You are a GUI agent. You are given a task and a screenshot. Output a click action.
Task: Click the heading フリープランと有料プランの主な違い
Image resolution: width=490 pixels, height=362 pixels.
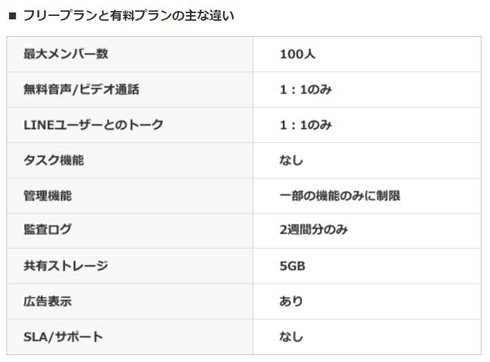[x=129, y=15]
